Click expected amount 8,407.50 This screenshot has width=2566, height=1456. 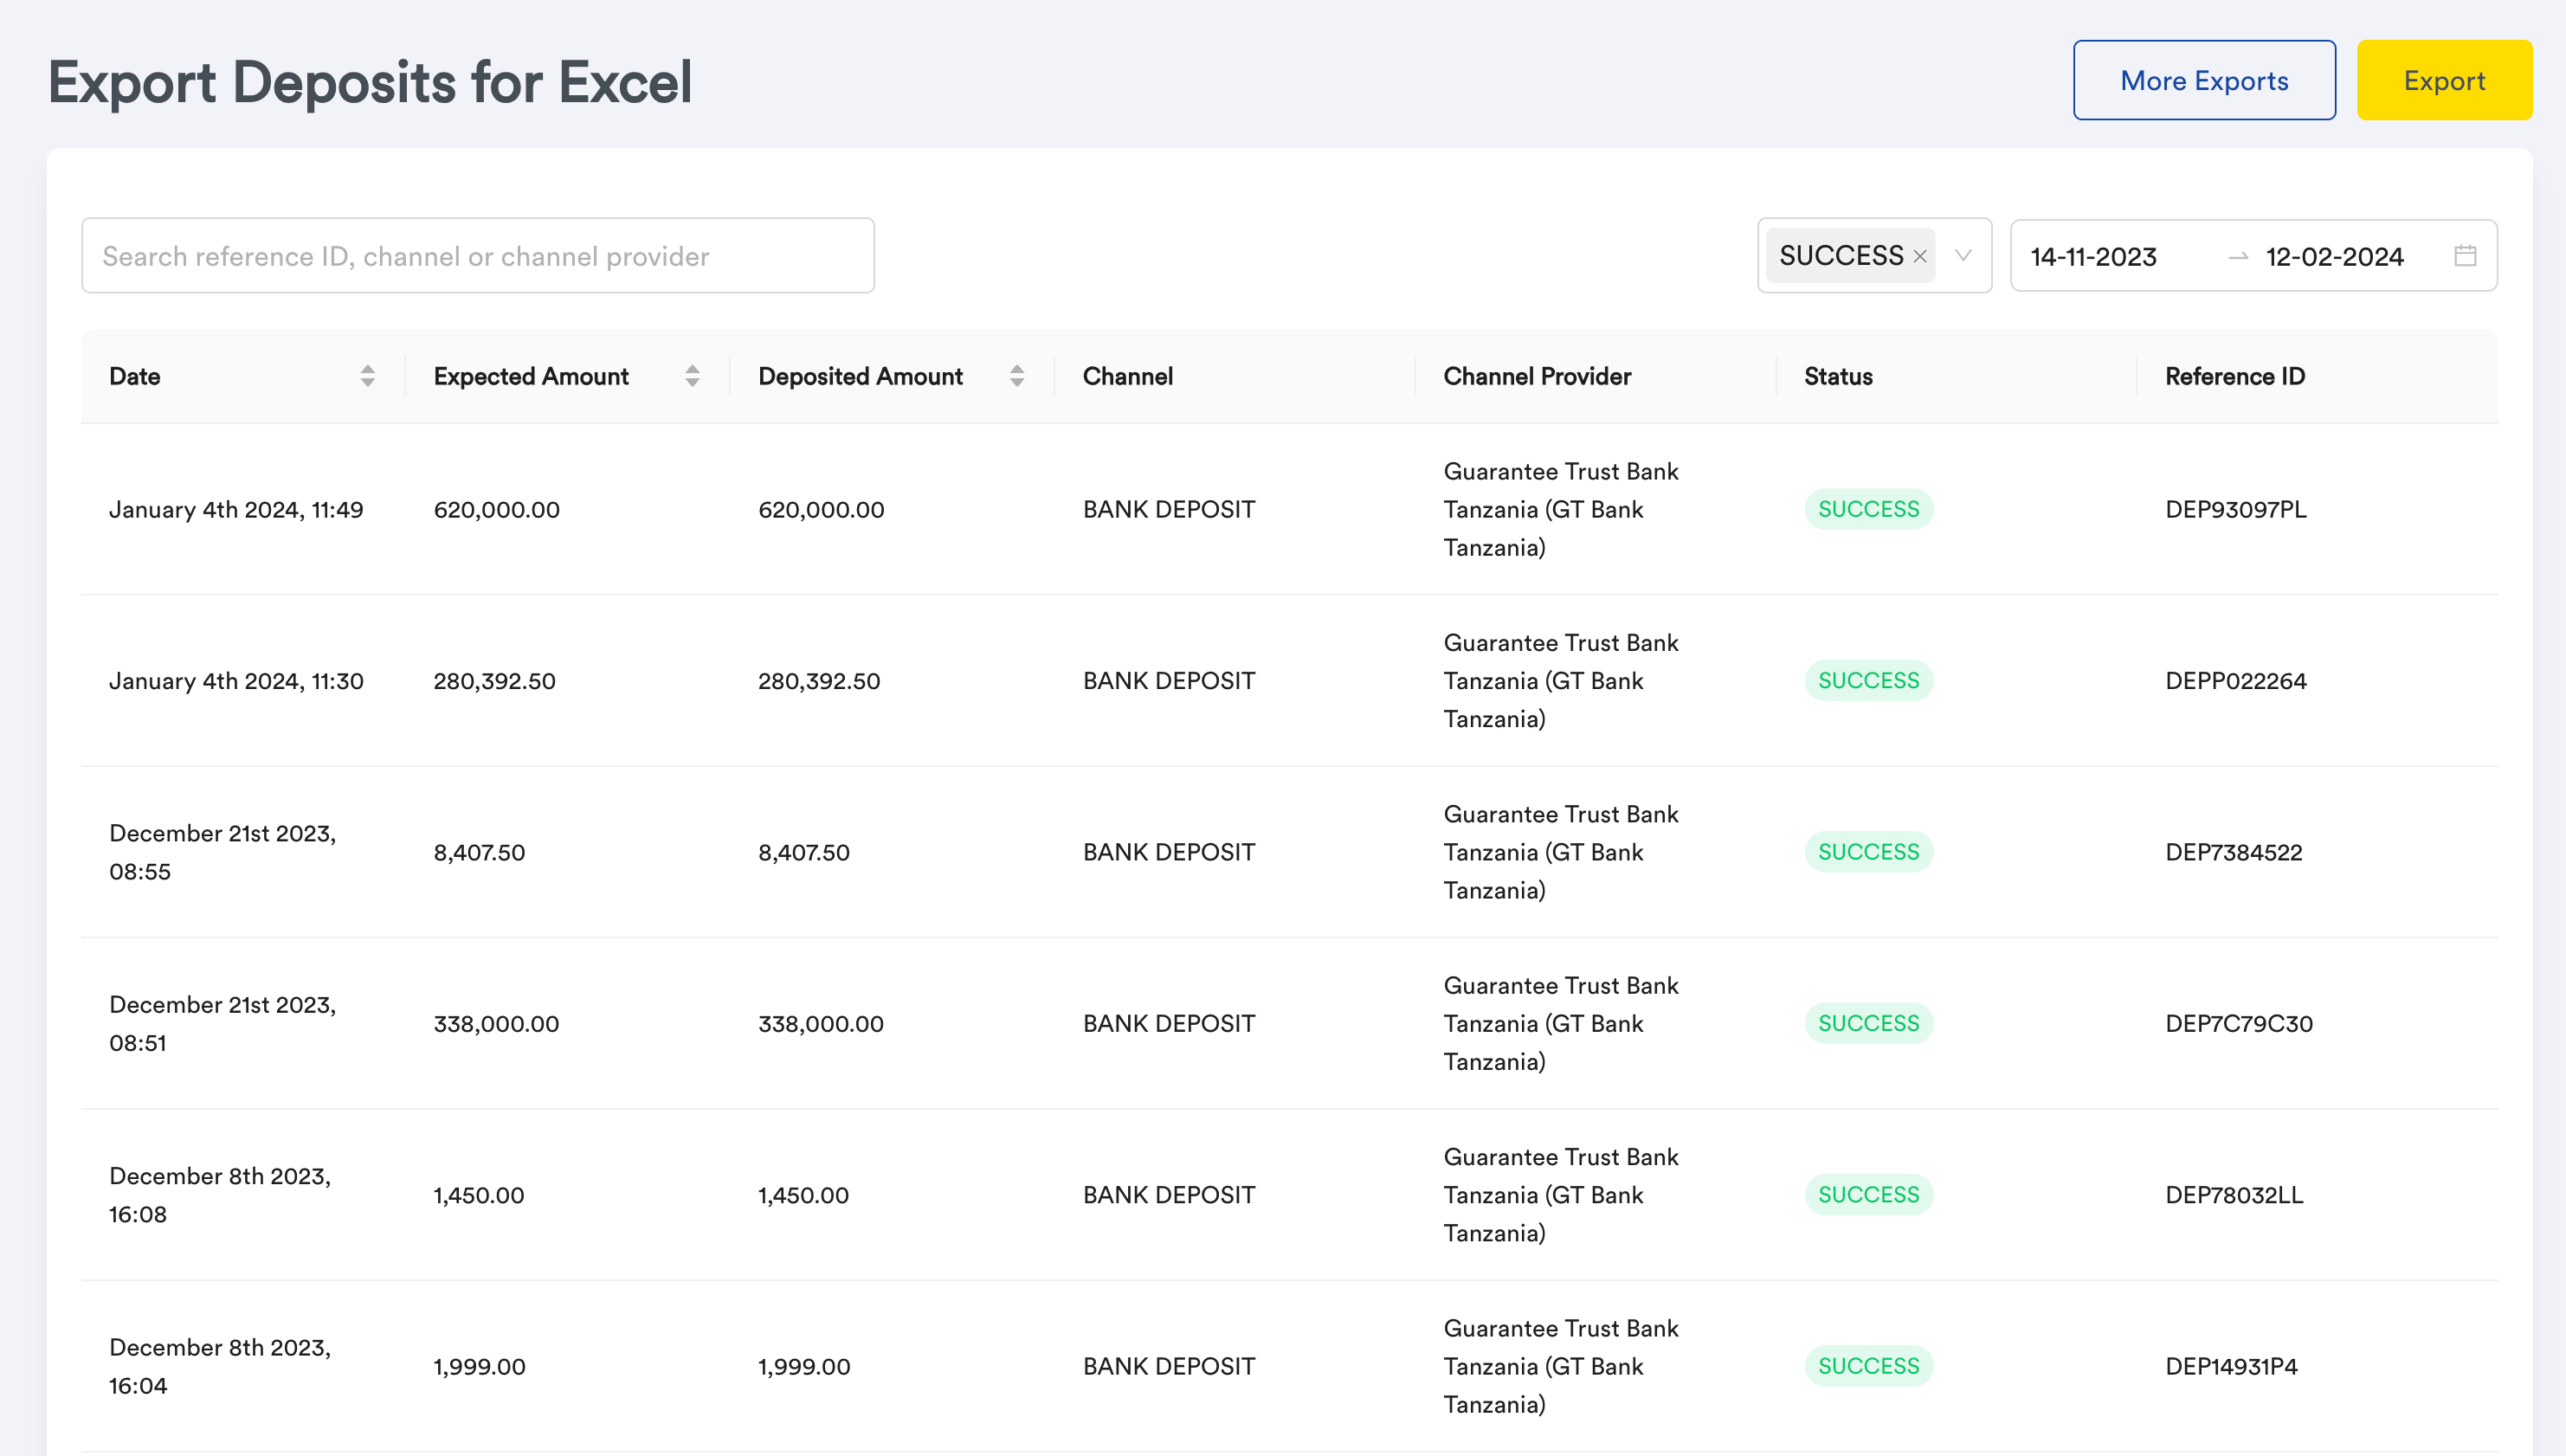[479, 852]
